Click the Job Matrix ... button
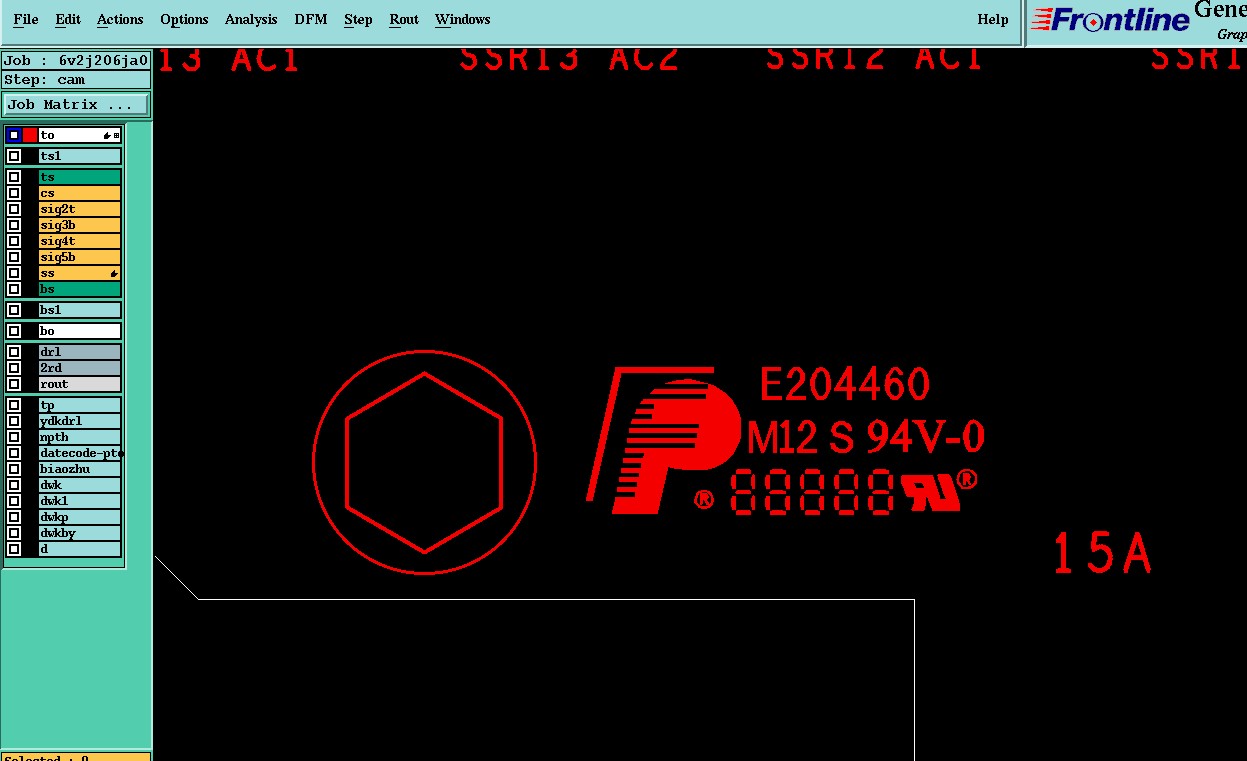 coord(76,104)
